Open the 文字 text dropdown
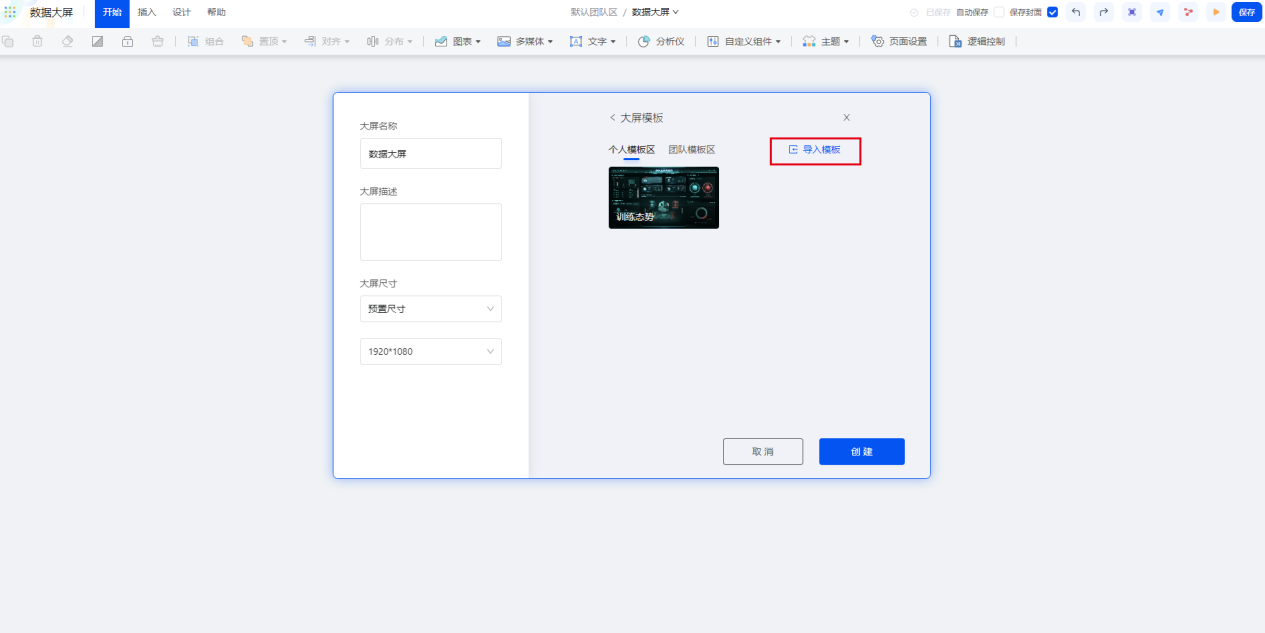The width and height of the screenshot is (1265, 633). (592, 42)
